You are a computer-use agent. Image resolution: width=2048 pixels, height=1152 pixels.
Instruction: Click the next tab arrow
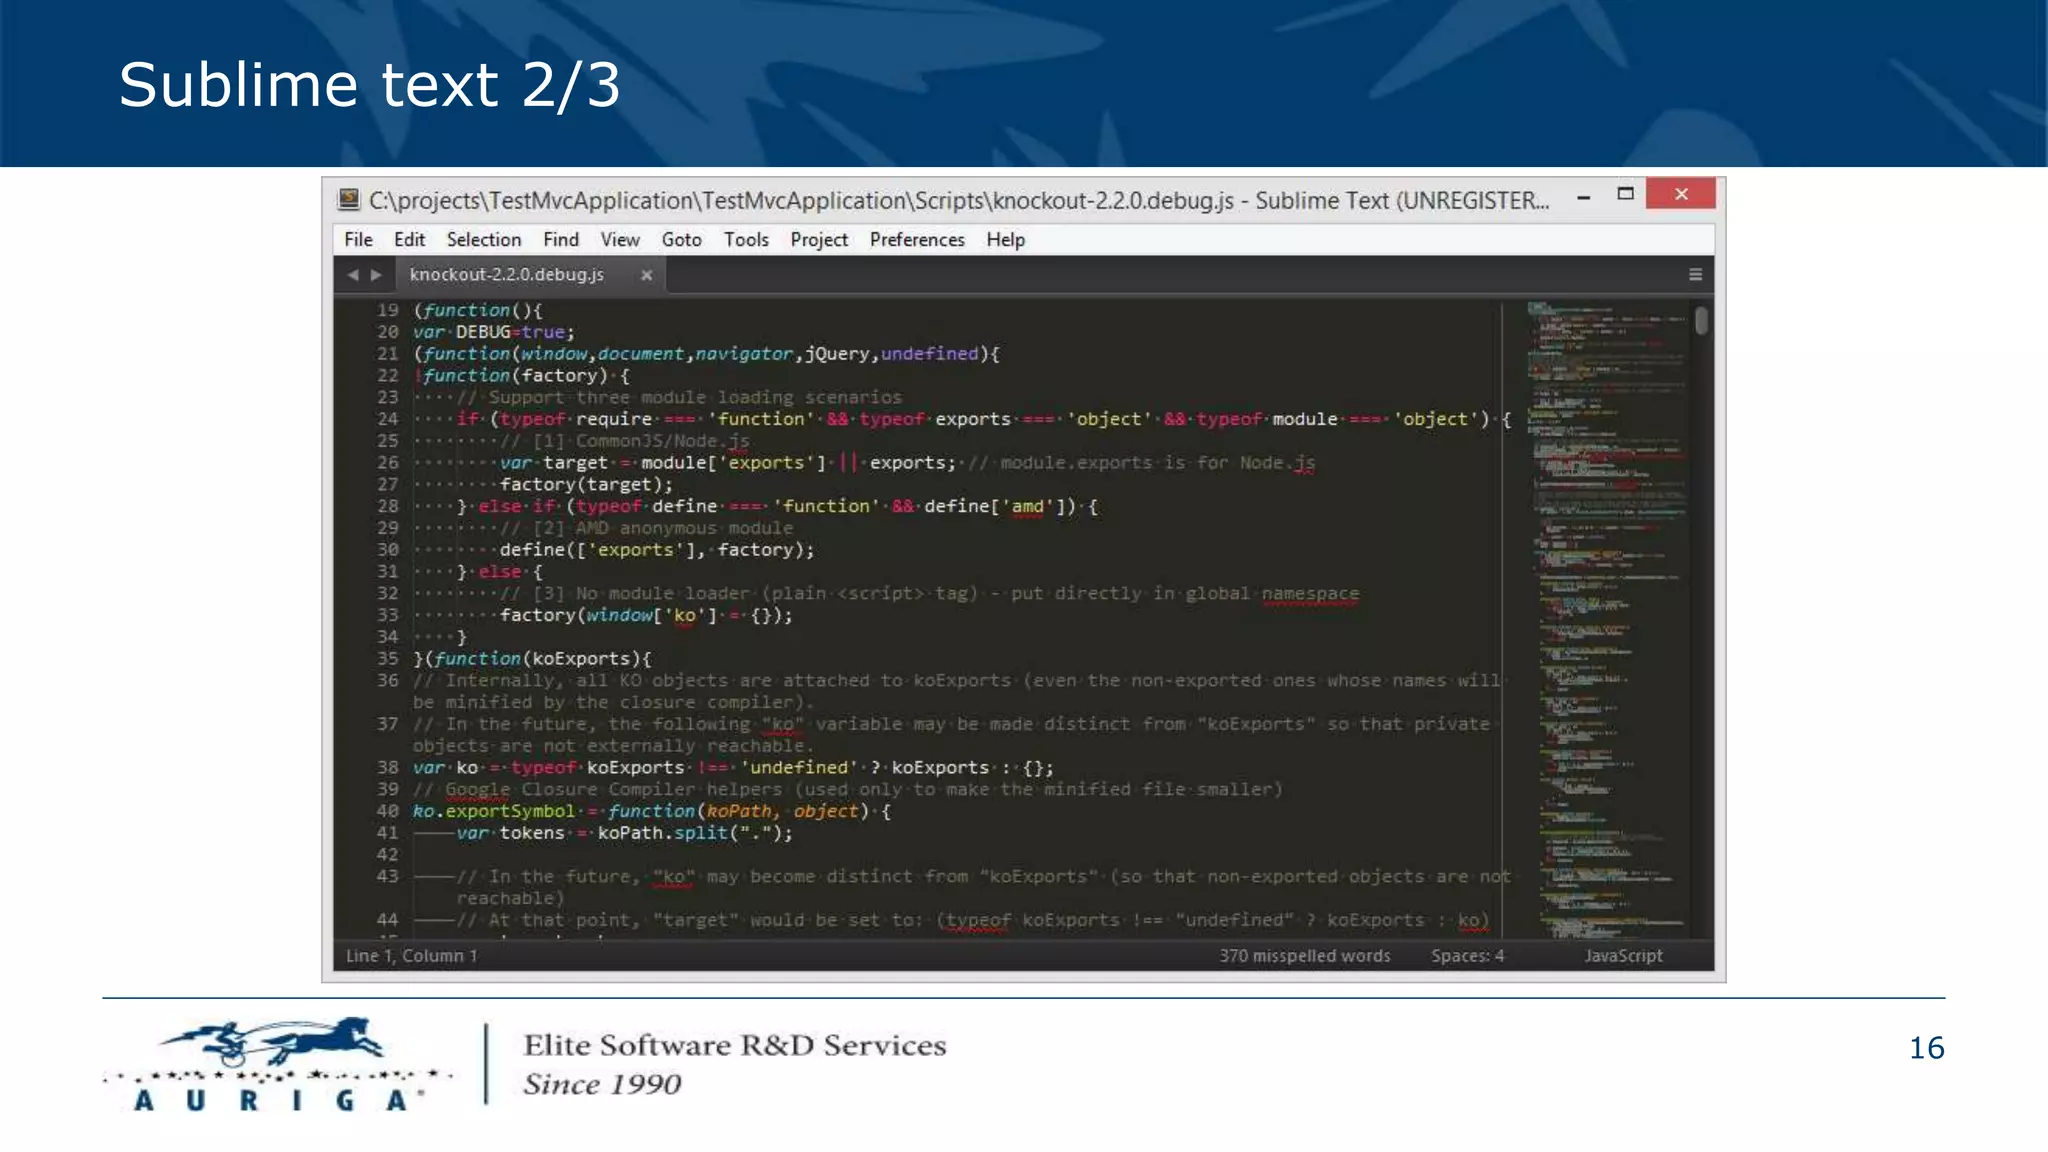[376, 275]
